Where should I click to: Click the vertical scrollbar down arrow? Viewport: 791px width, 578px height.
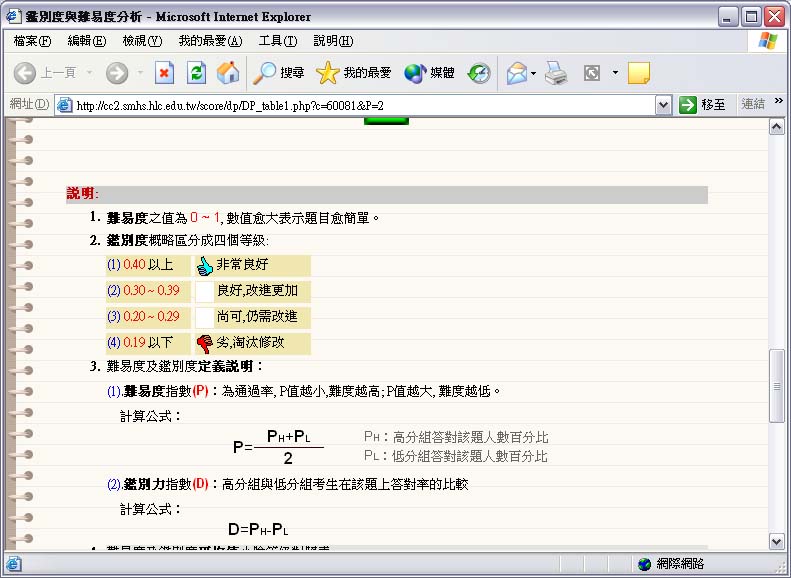[x=776, y=541]
